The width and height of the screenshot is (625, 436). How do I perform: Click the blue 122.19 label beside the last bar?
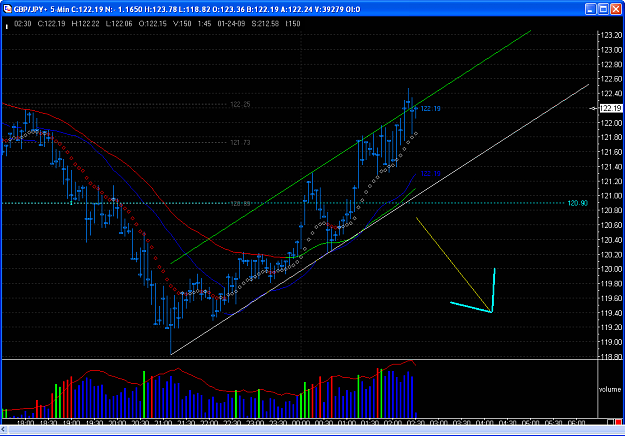(x=430, y=109)
